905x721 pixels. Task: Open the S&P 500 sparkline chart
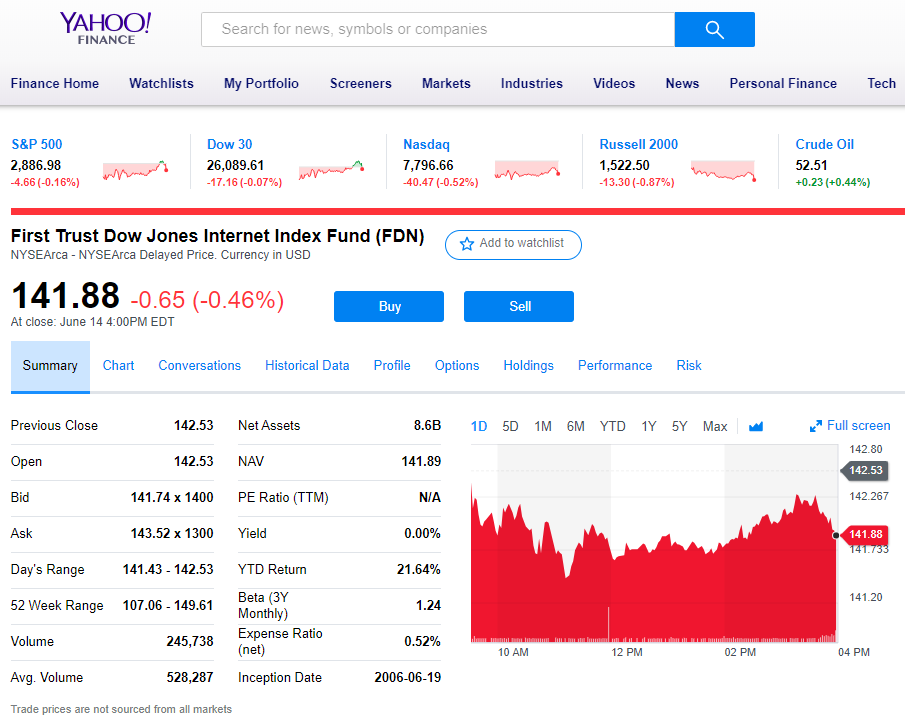135,170
